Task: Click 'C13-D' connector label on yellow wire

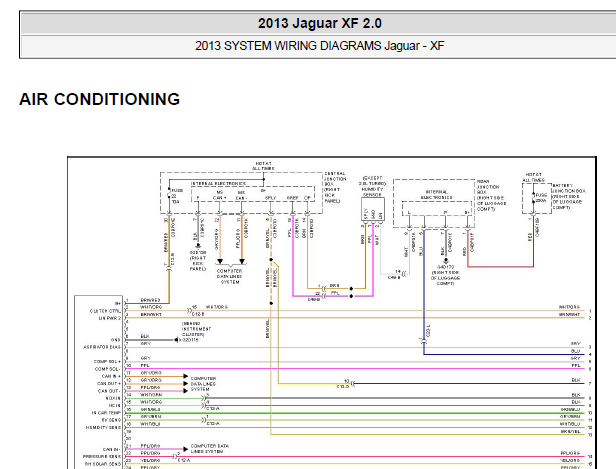Action: pyautogui.click(x=343, y=387)
